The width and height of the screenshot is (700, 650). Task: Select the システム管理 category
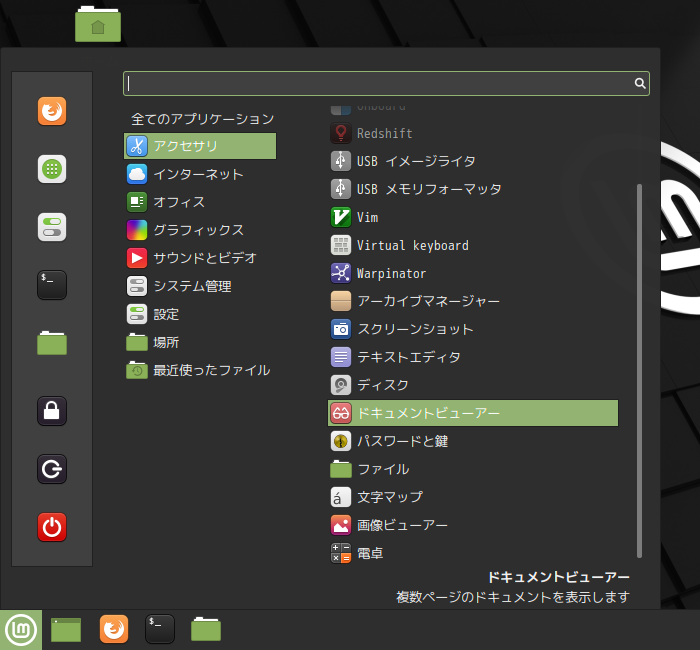coord(200,286)
